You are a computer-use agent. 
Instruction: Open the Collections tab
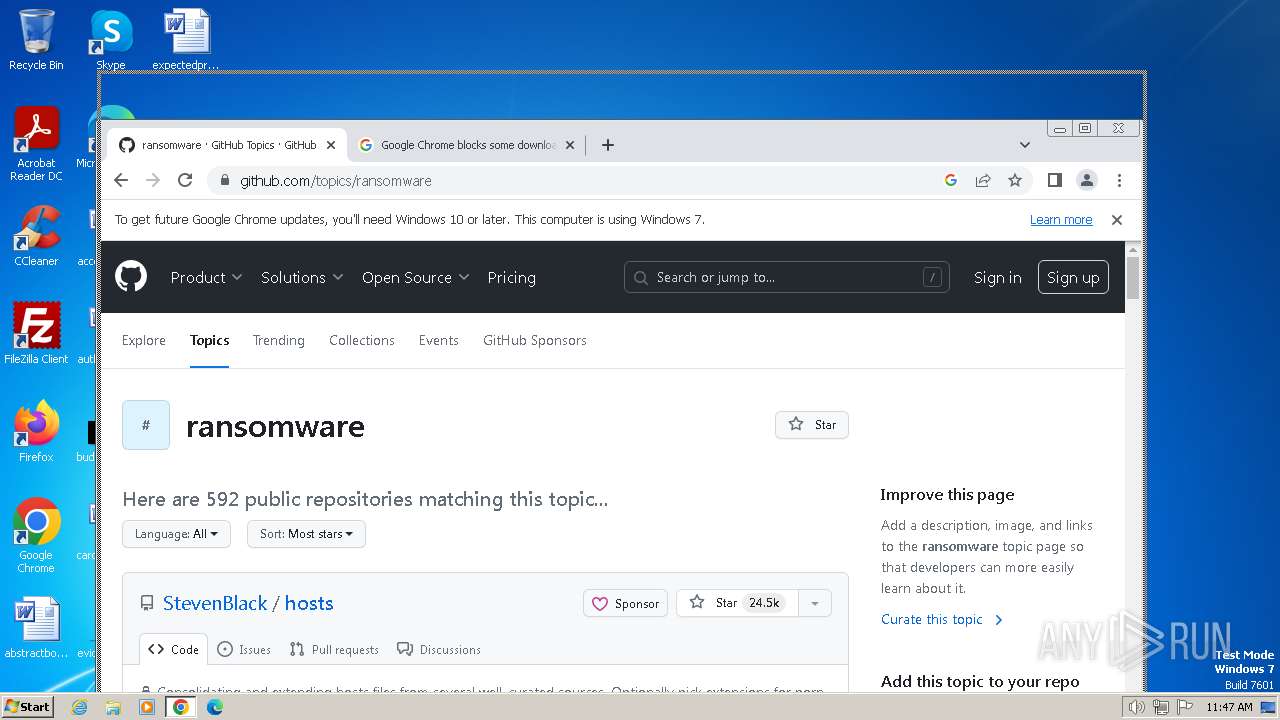[x=362, y=340]
